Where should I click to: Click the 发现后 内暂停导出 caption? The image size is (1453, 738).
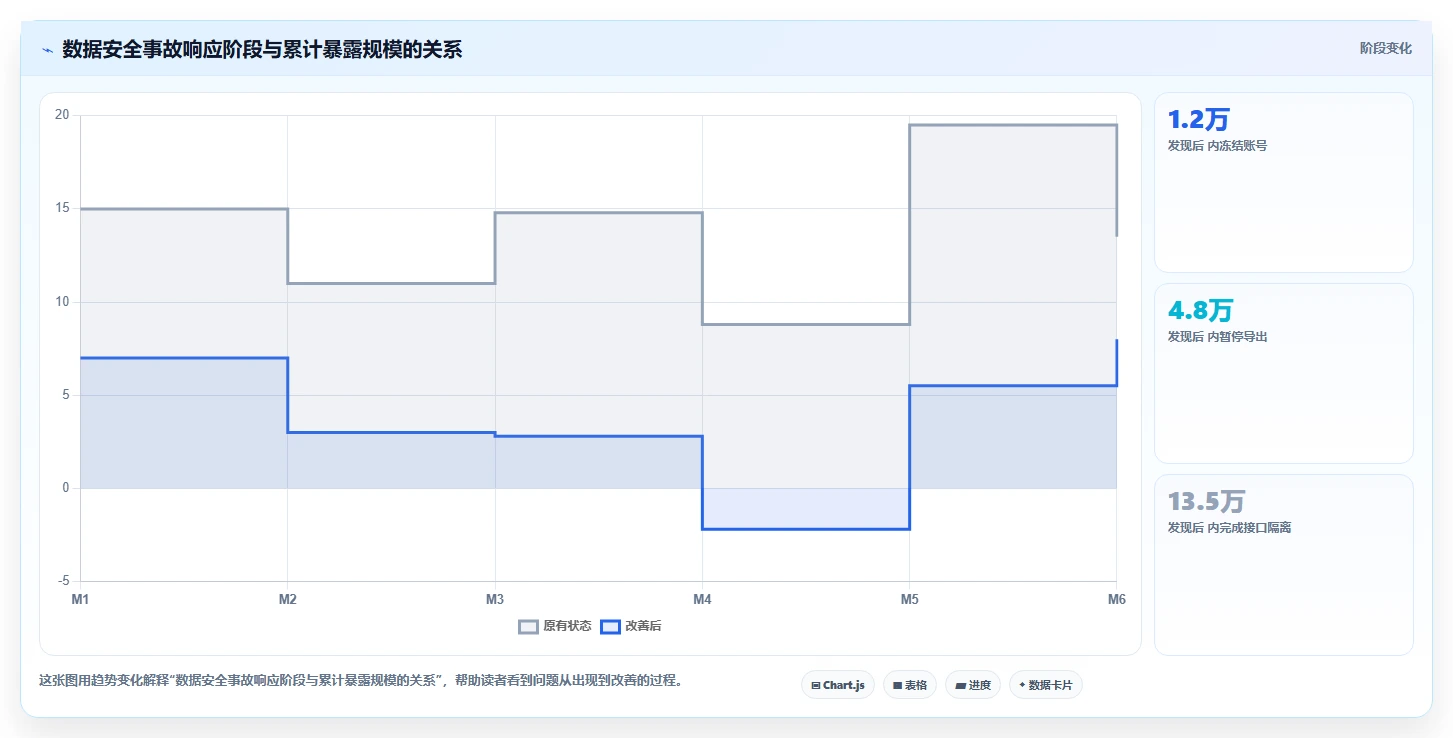[x=1217, y=337]
